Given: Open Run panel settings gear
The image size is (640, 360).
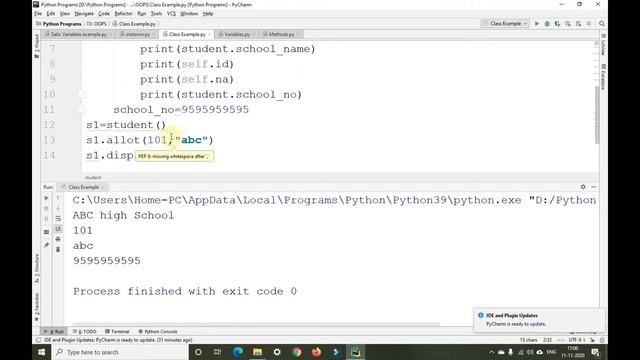Looking at the screenshot, I should (x=583, y=187).
